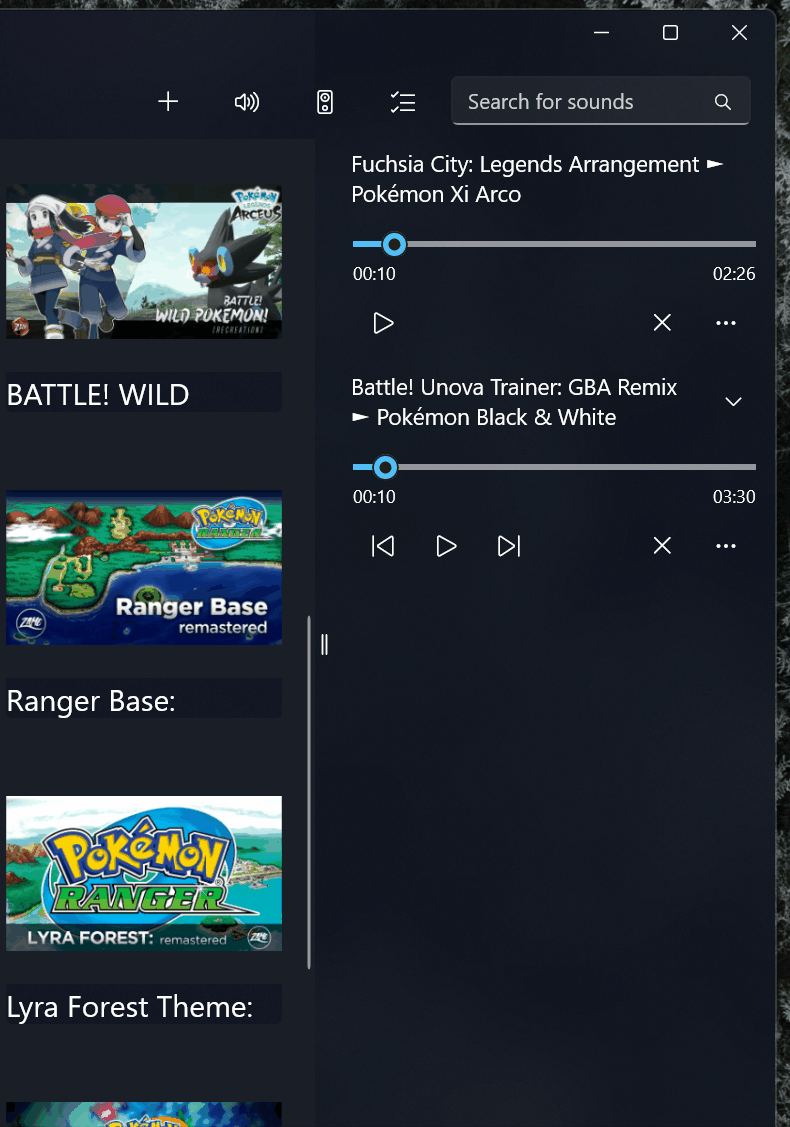Remove Battle! Unova Trainer player with X

point(662,546)
